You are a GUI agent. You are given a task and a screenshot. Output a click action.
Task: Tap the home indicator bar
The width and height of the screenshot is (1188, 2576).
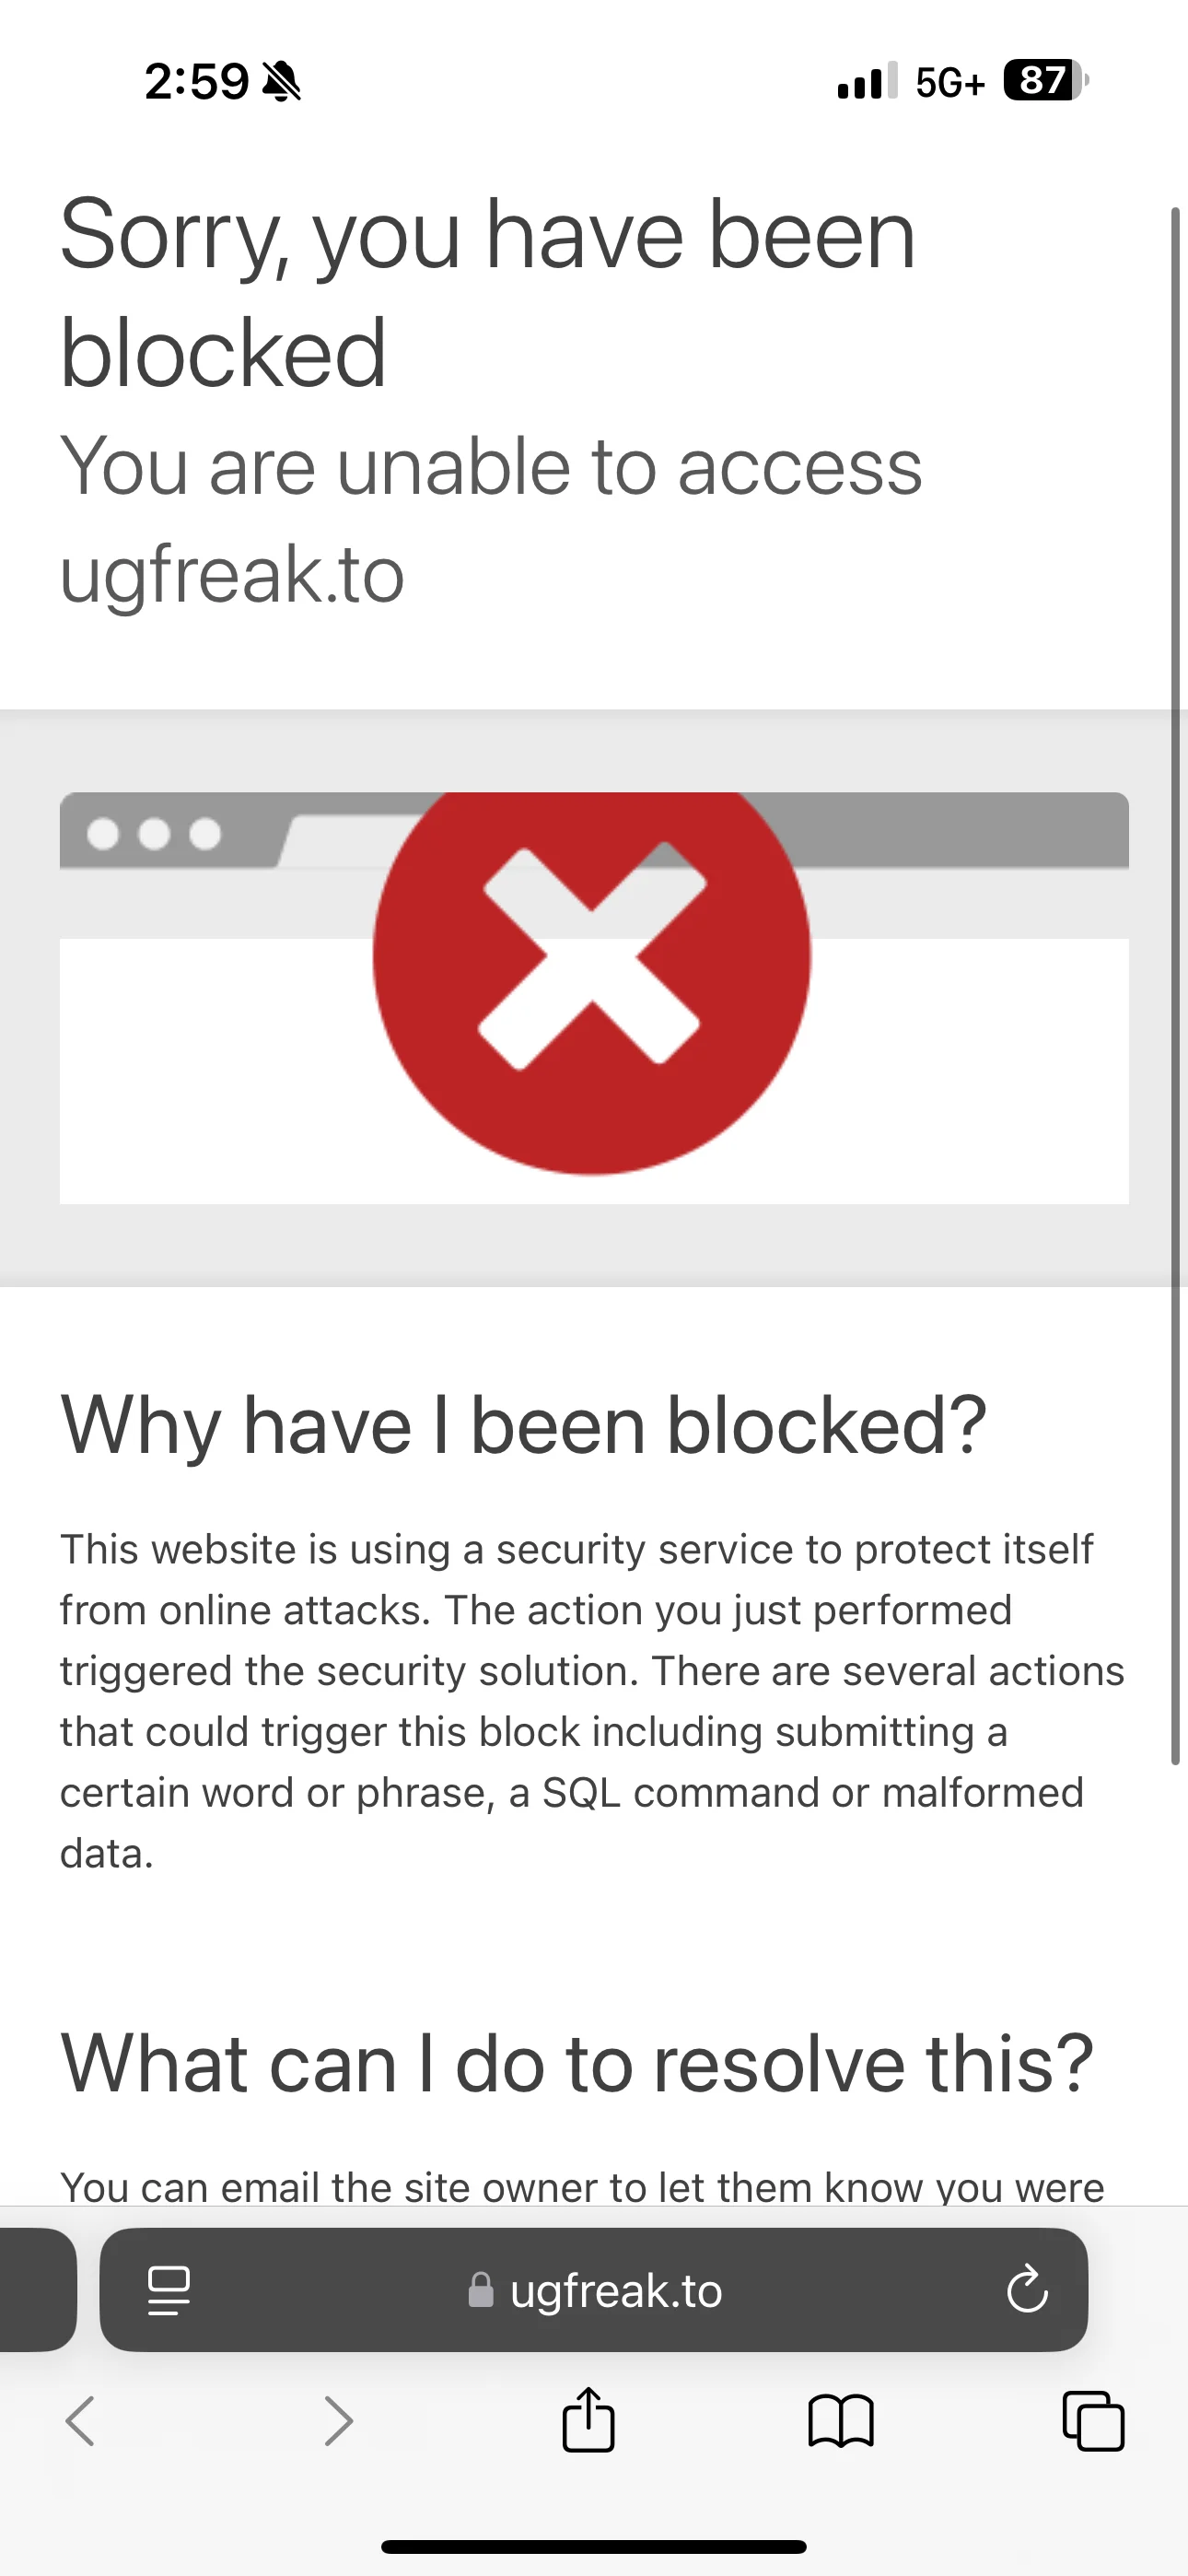point(594,2546)
